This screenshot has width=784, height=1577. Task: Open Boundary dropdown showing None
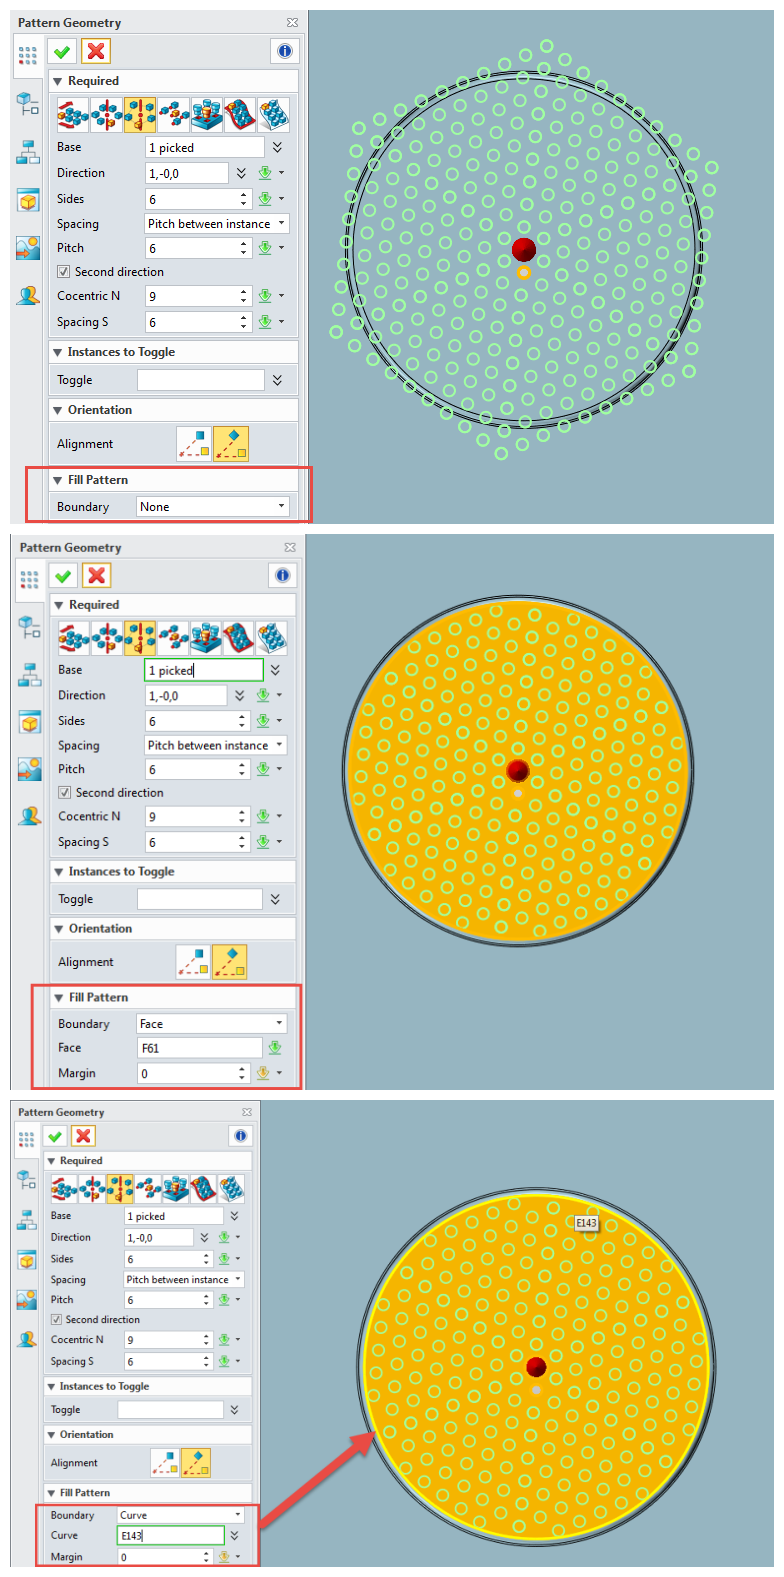[213, 507]
